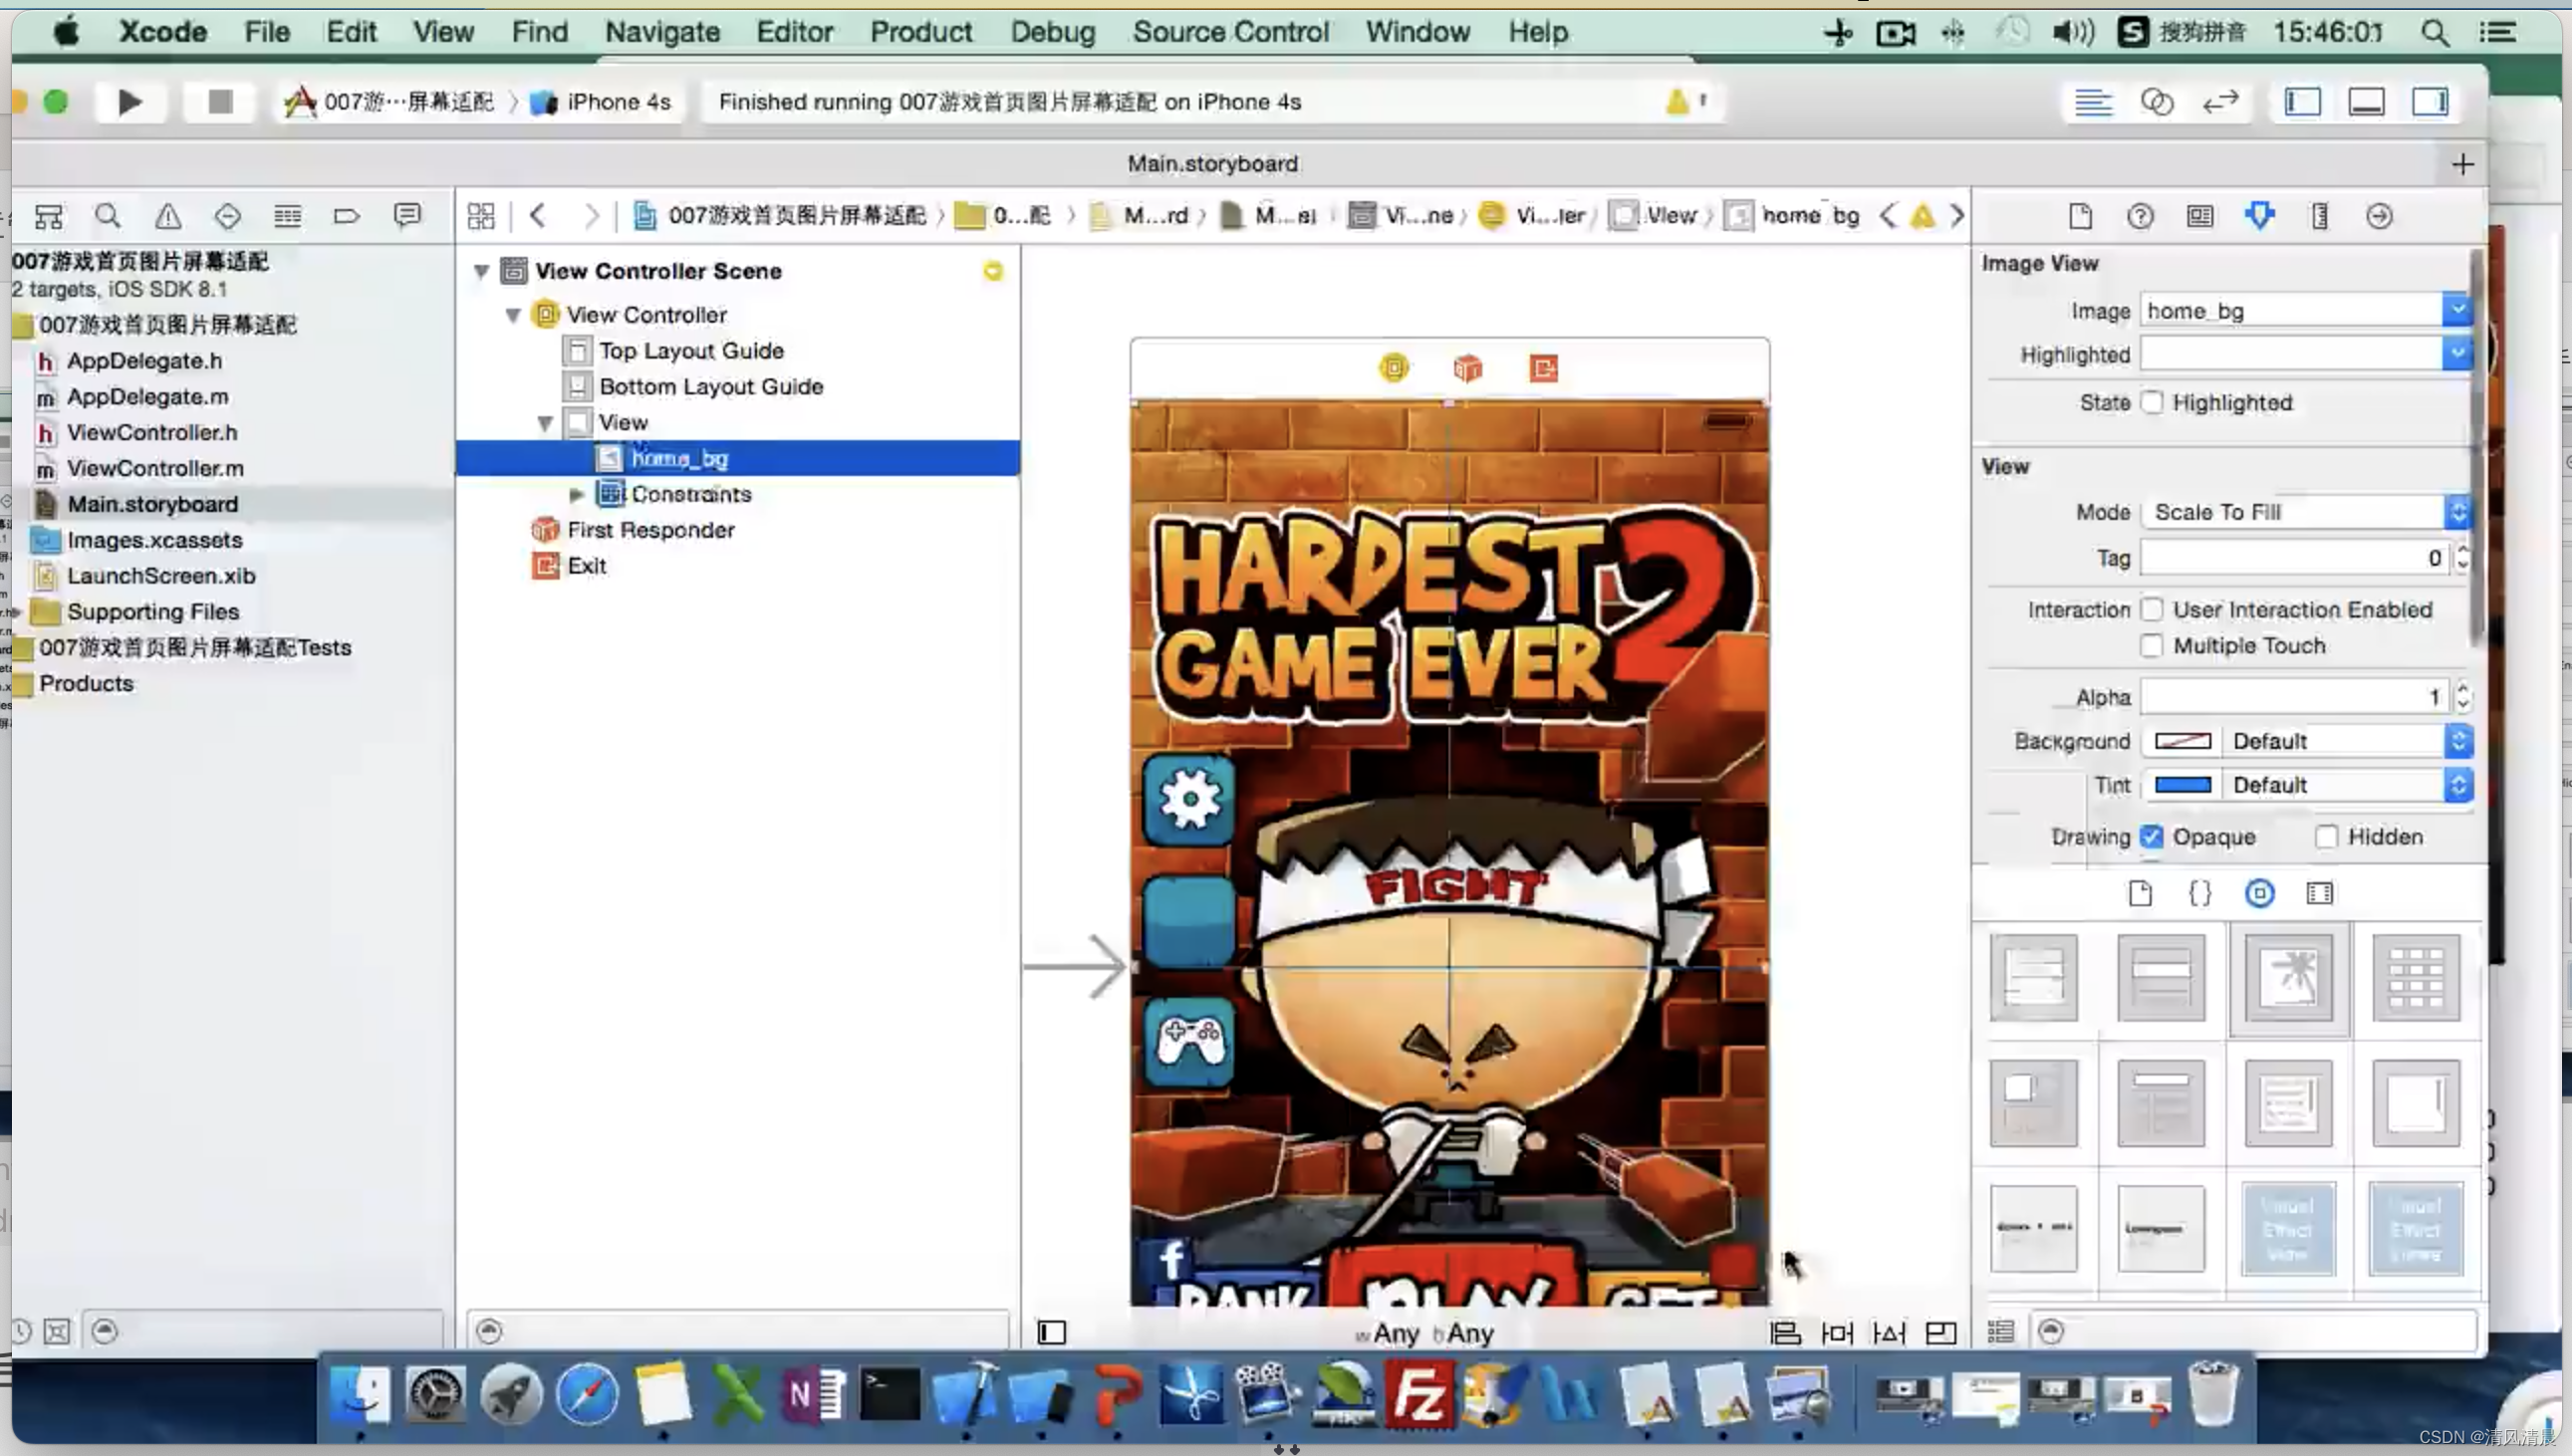Open the Quick Help inspector
The height and width of the screenshot is (1456, 2572).
tap(2140, 216)
